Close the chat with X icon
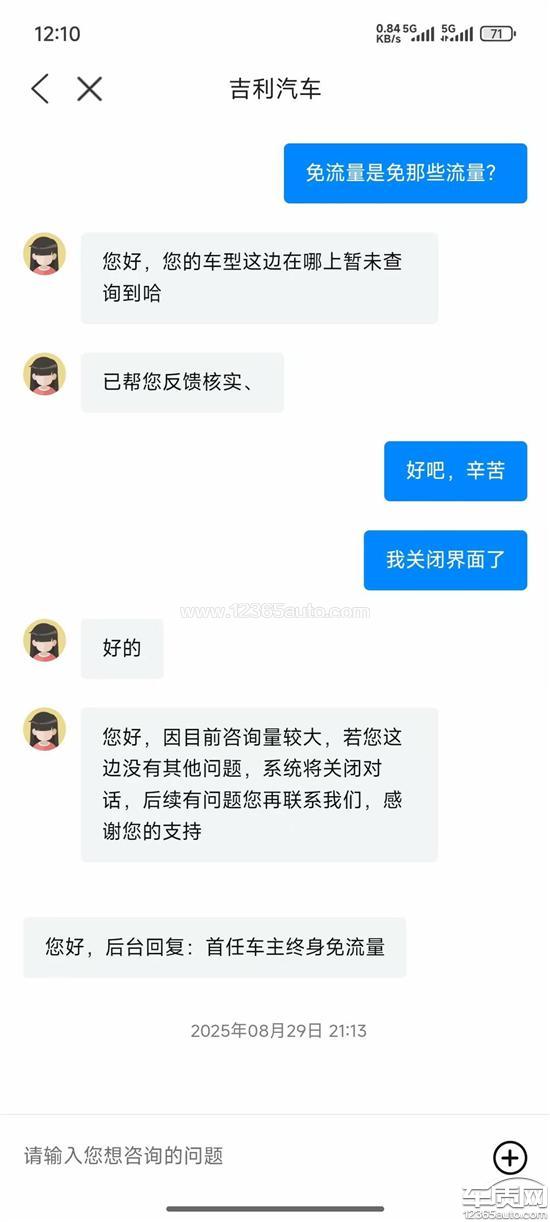 pyautogui.click(x=90, y=89)
